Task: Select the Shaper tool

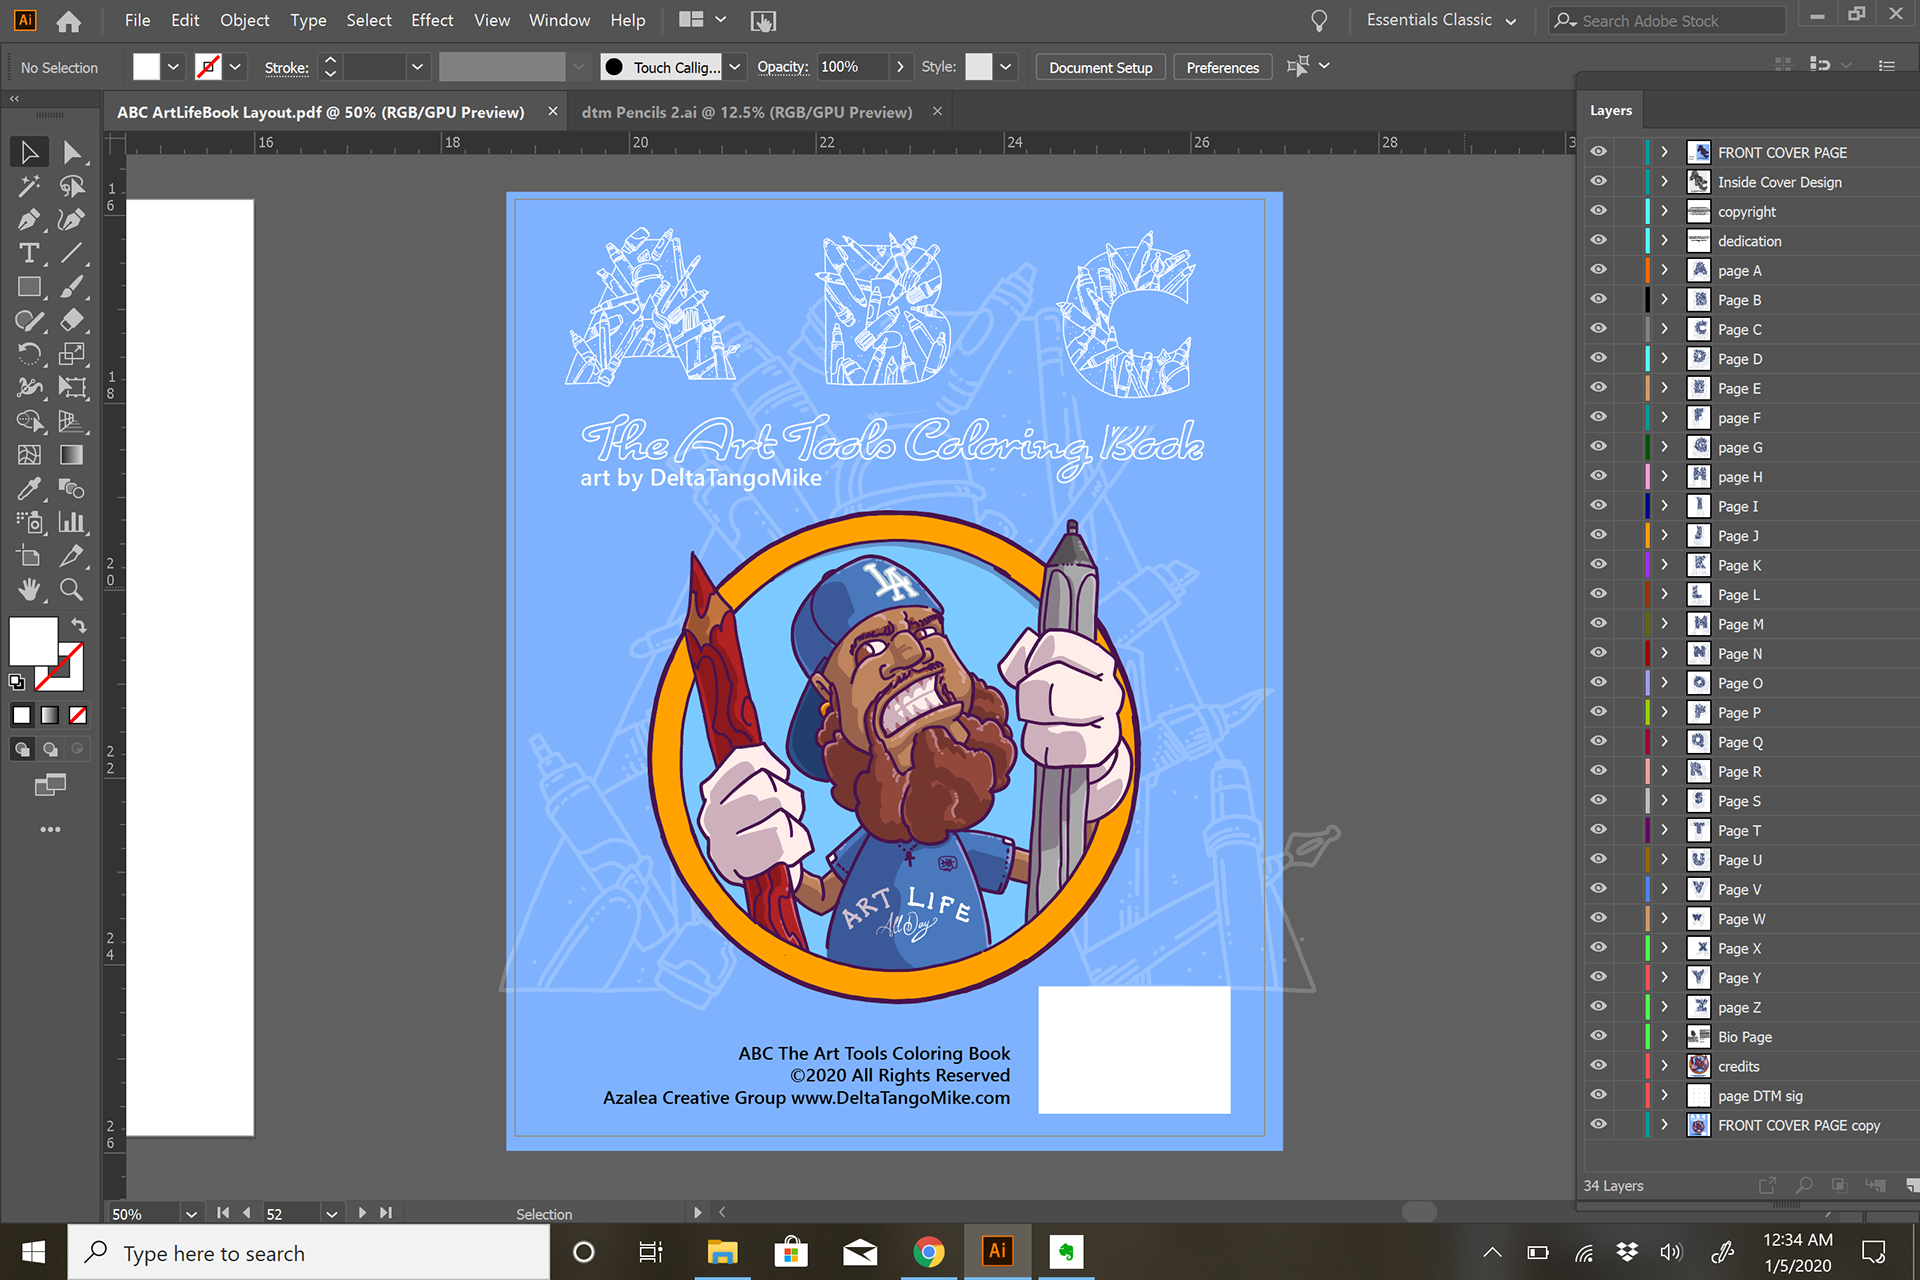Action: coord(29,320)
